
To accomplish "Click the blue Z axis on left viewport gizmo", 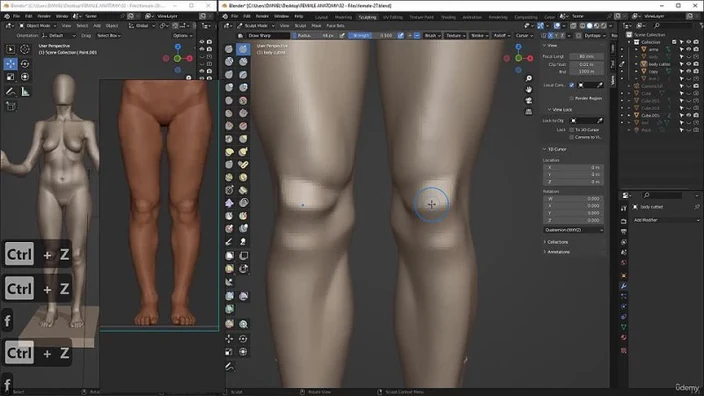I will (178, 47).
